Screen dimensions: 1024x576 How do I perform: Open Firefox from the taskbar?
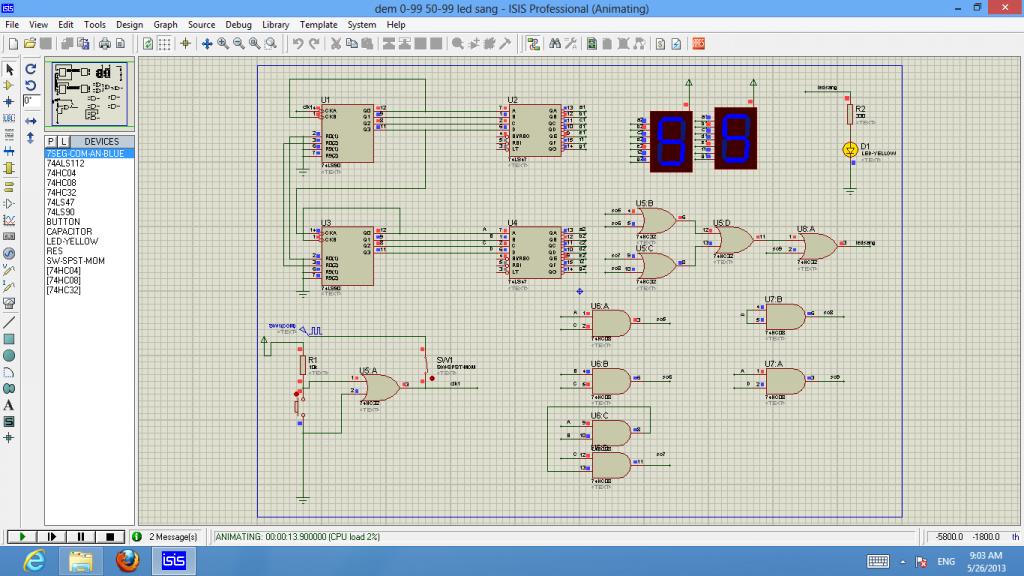pyautogui.click(x=127, y=561)
